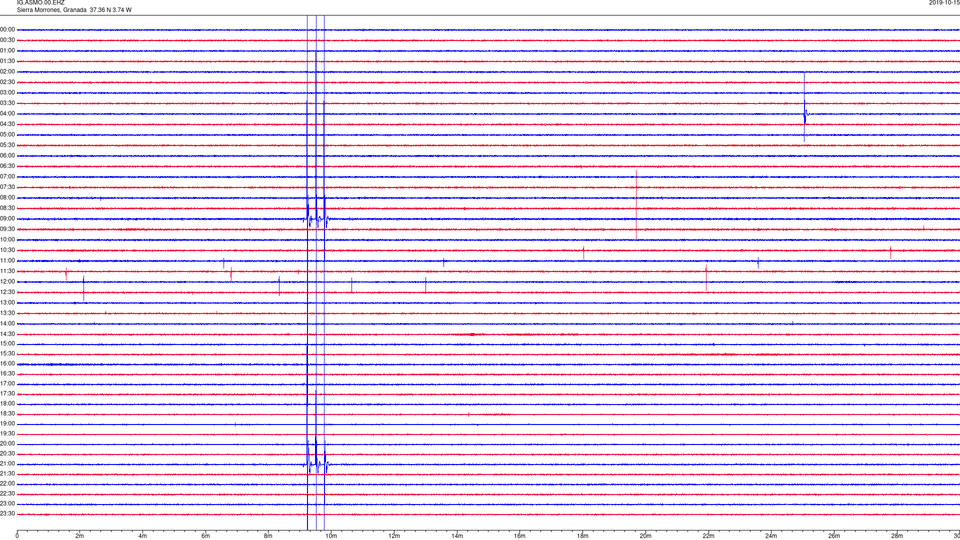Click the 14m label on bottom axis
The image size is (960, 540).
457,536
